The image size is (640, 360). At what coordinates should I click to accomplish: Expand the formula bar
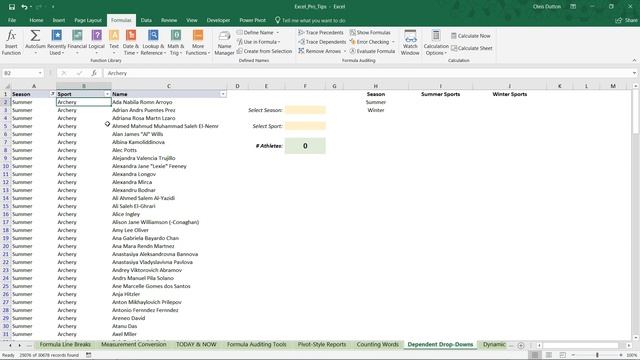pyautogui.click(x=634, y=73)
